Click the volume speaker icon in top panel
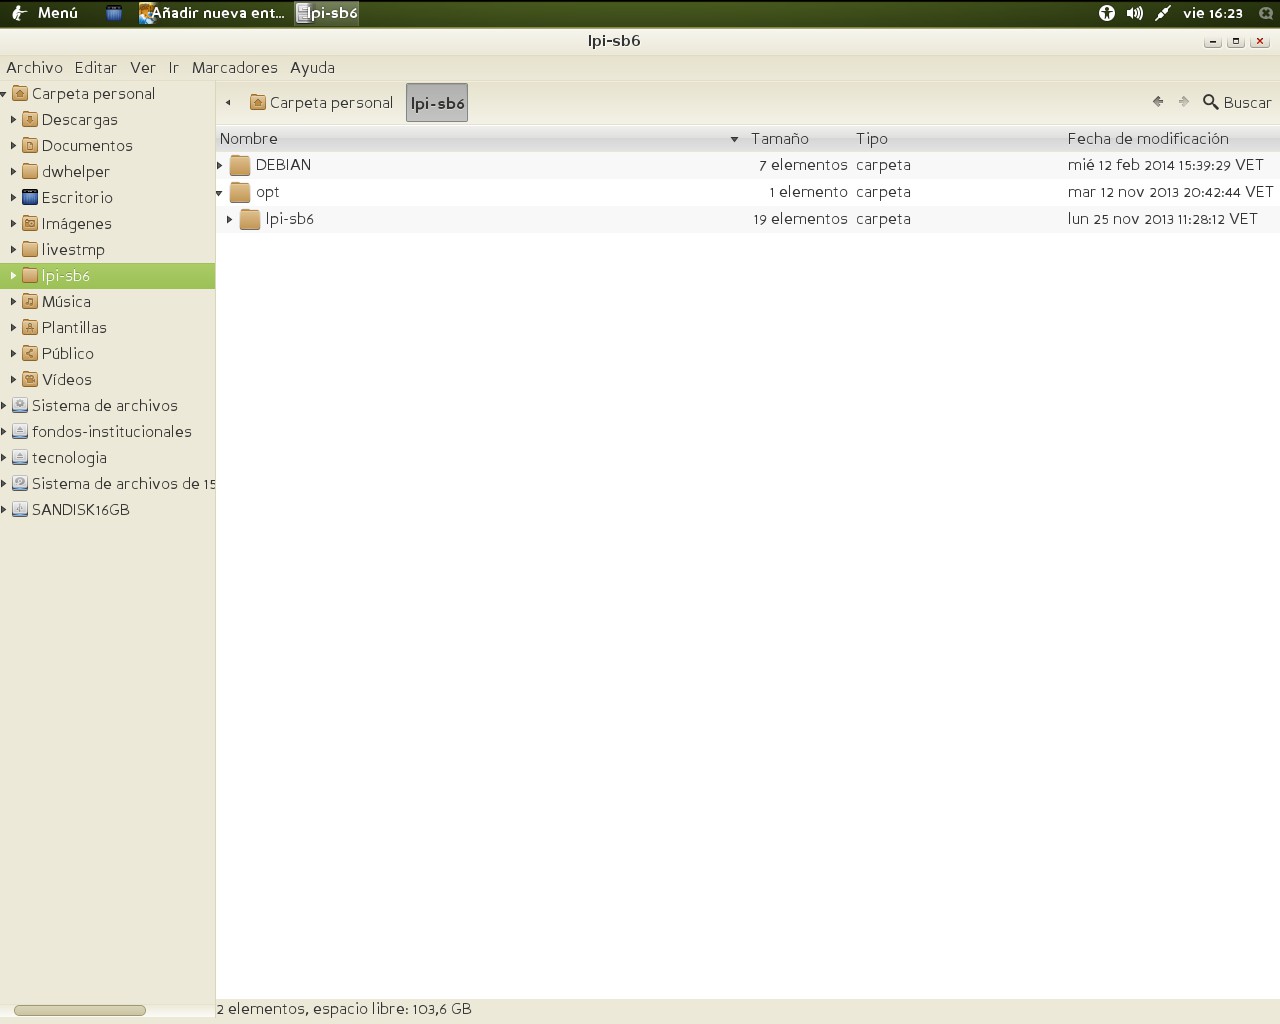Screen dimensions: 1280x1024 pyautogui.click(x=1134, y=13)
